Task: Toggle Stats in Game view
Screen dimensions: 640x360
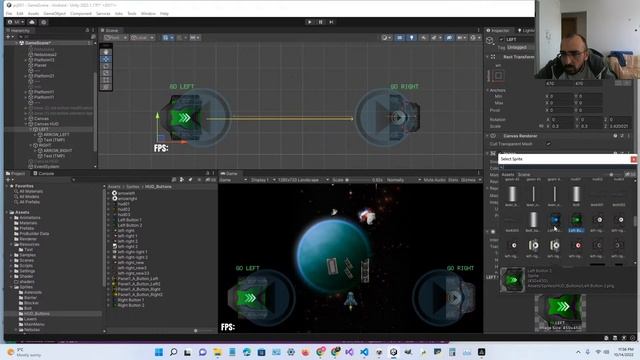Action: (453, 180)
